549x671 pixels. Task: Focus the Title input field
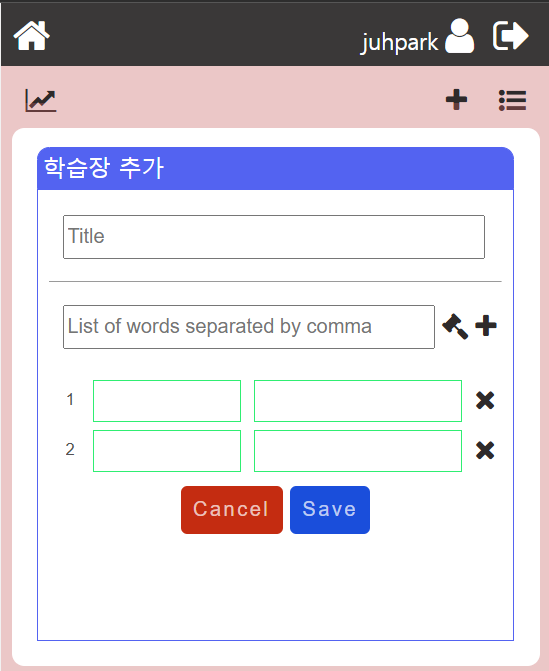(274, 237)
